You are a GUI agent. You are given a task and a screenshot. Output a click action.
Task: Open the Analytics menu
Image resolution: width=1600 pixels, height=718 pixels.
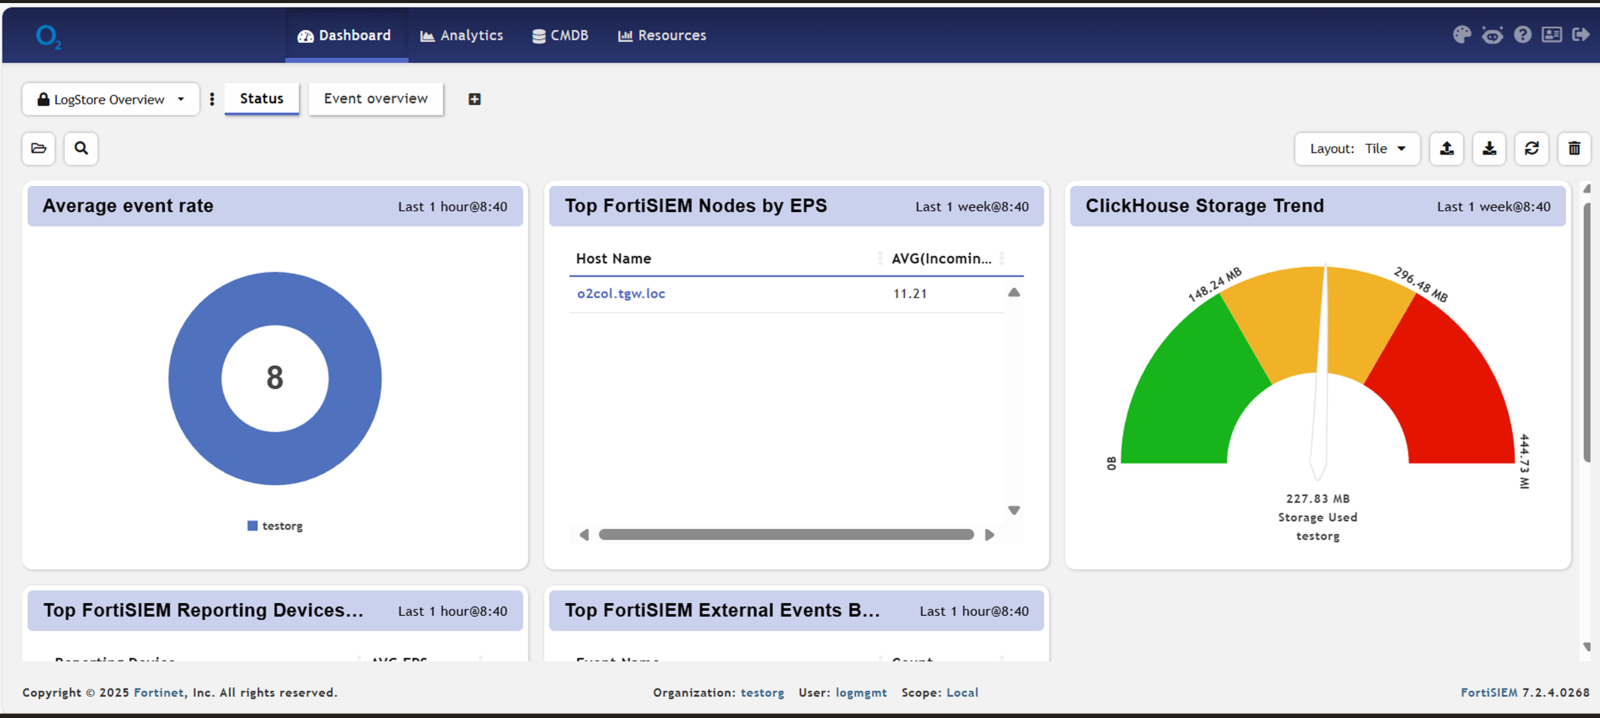(x=462, y=35)
